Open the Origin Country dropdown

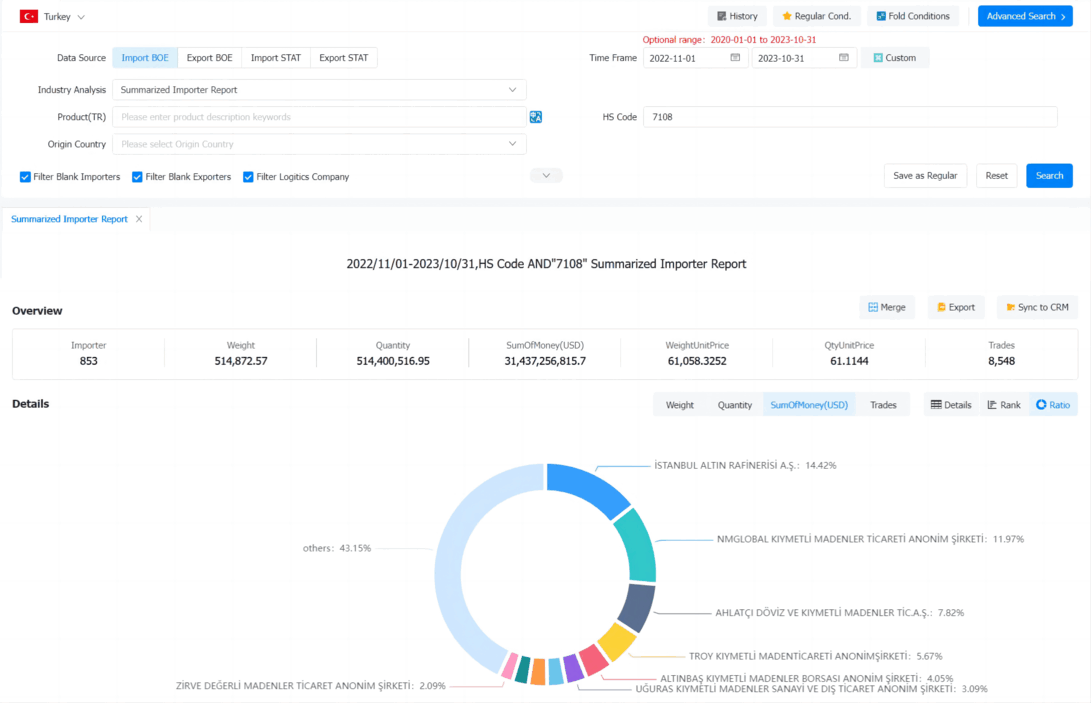[319, 144]
